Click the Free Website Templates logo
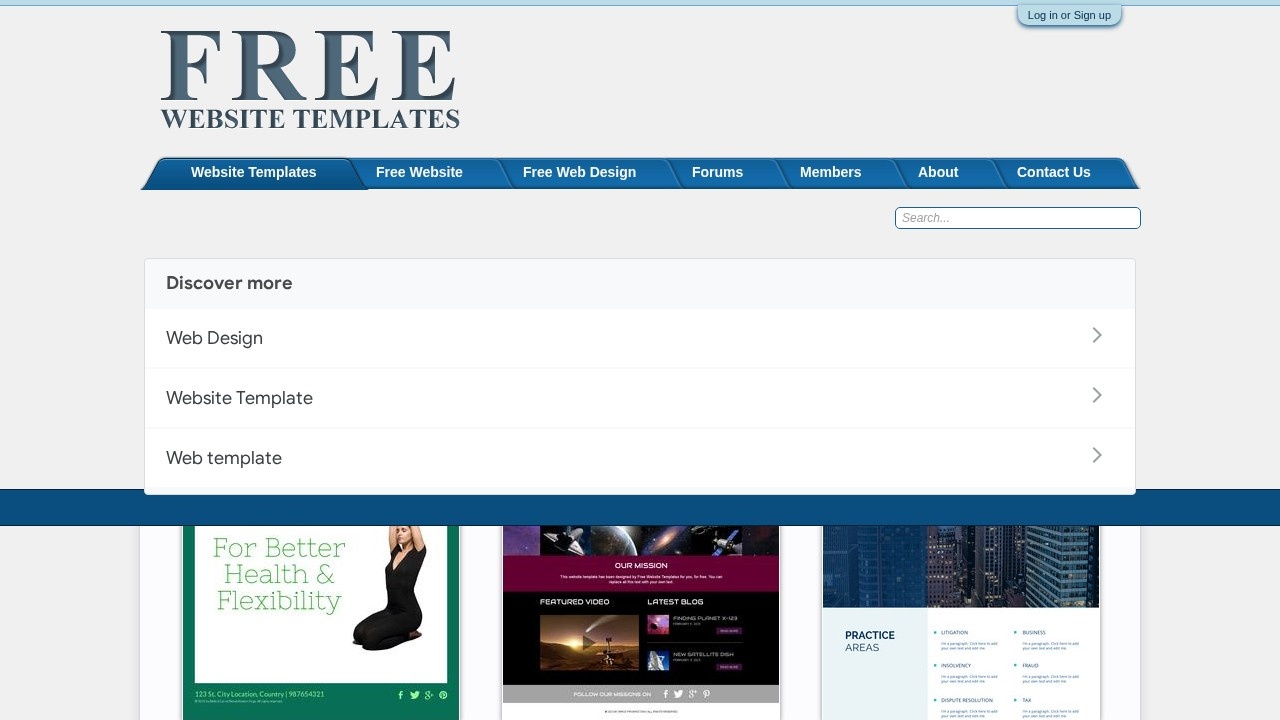This screenshot has width=1280, height=720. tap(309, 80)
